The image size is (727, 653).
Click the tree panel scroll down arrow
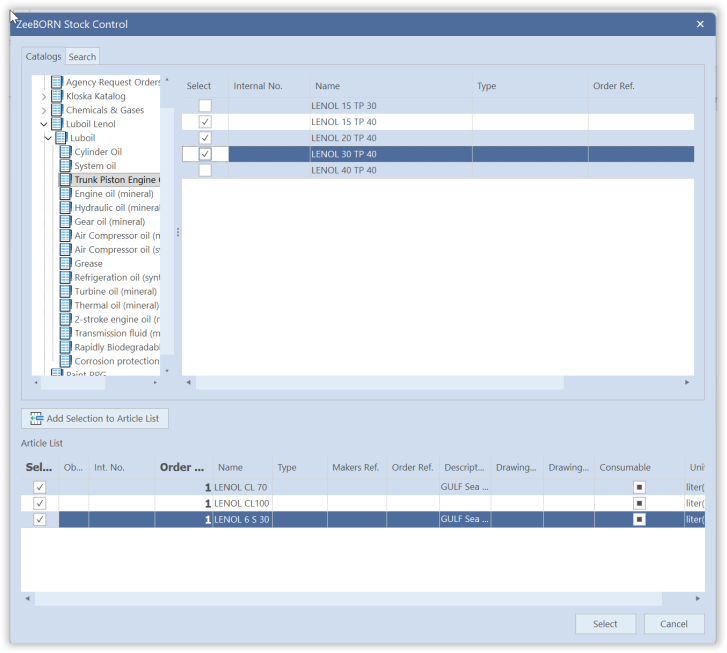[167, 371]
